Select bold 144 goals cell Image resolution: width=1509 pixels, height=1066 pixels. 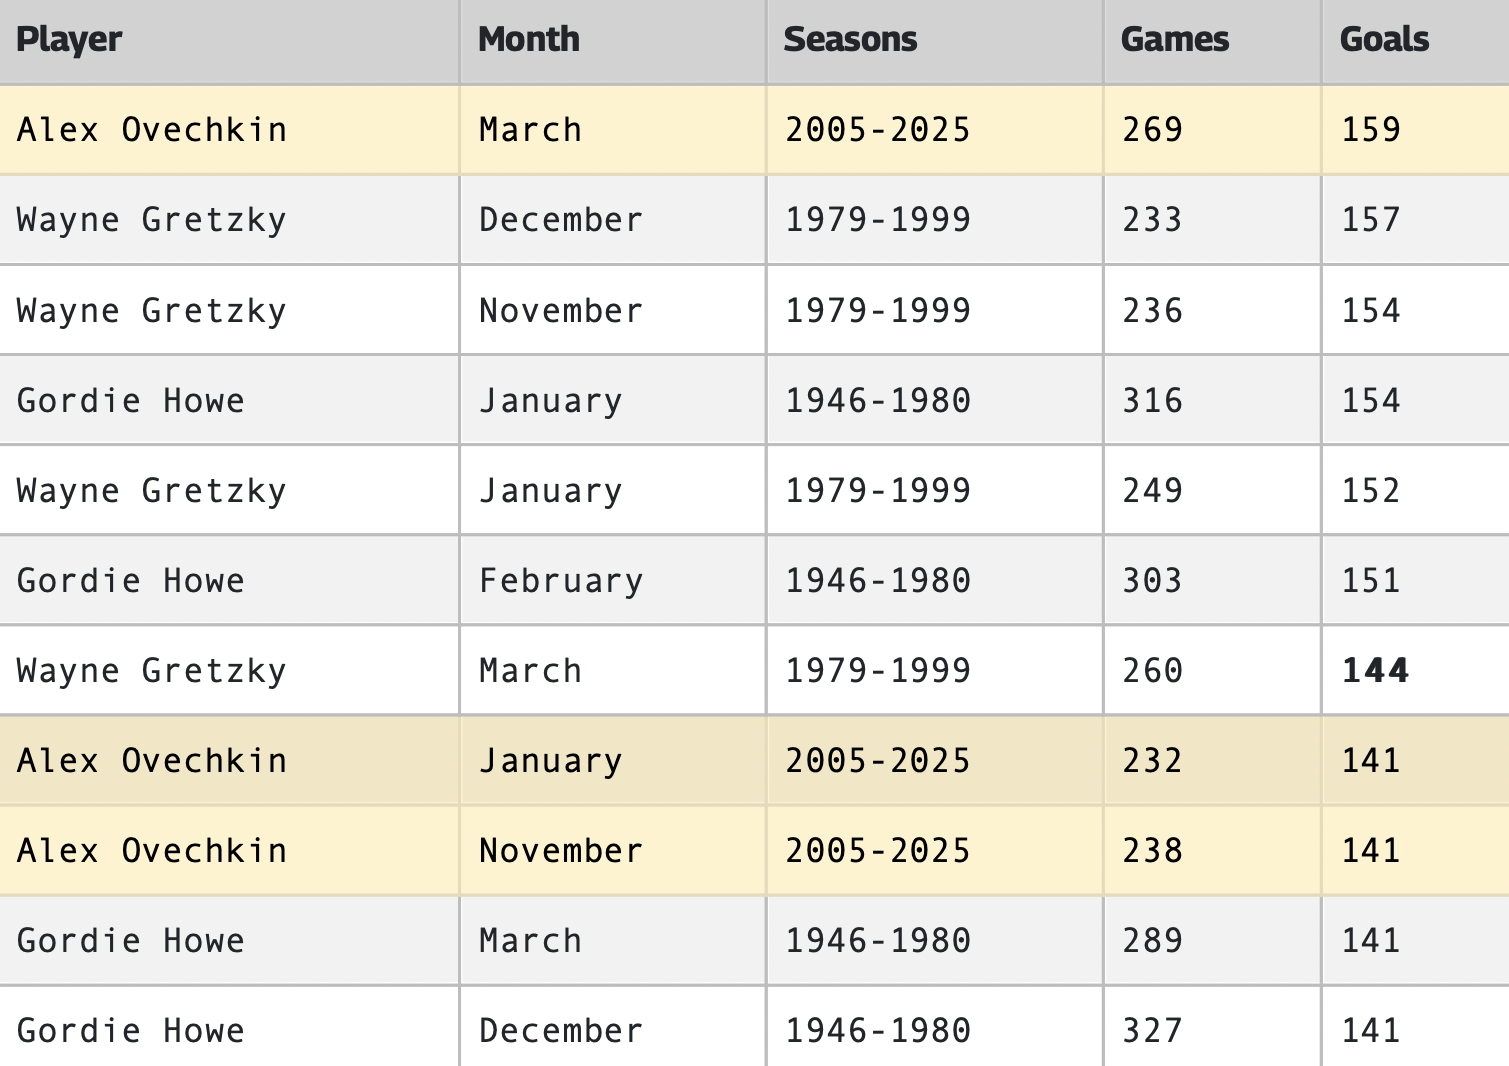point(1375,670)
